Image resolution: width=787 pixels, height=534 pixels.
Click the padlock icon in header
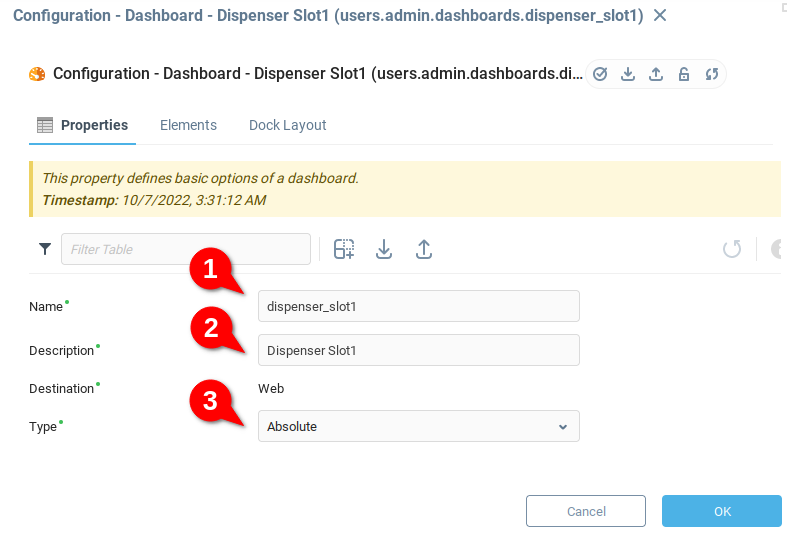[684, 74]
